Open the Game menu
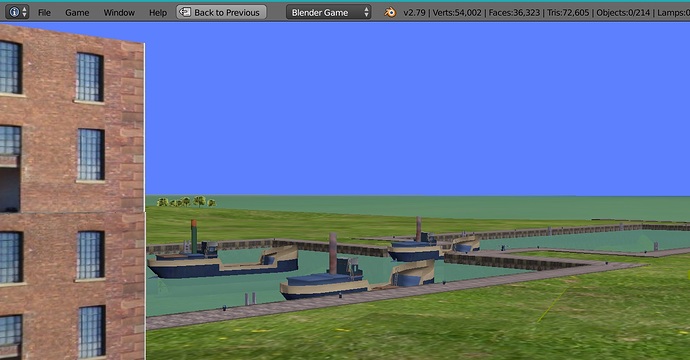This screenshot has width=690, height=360. (x=77, y=13)
